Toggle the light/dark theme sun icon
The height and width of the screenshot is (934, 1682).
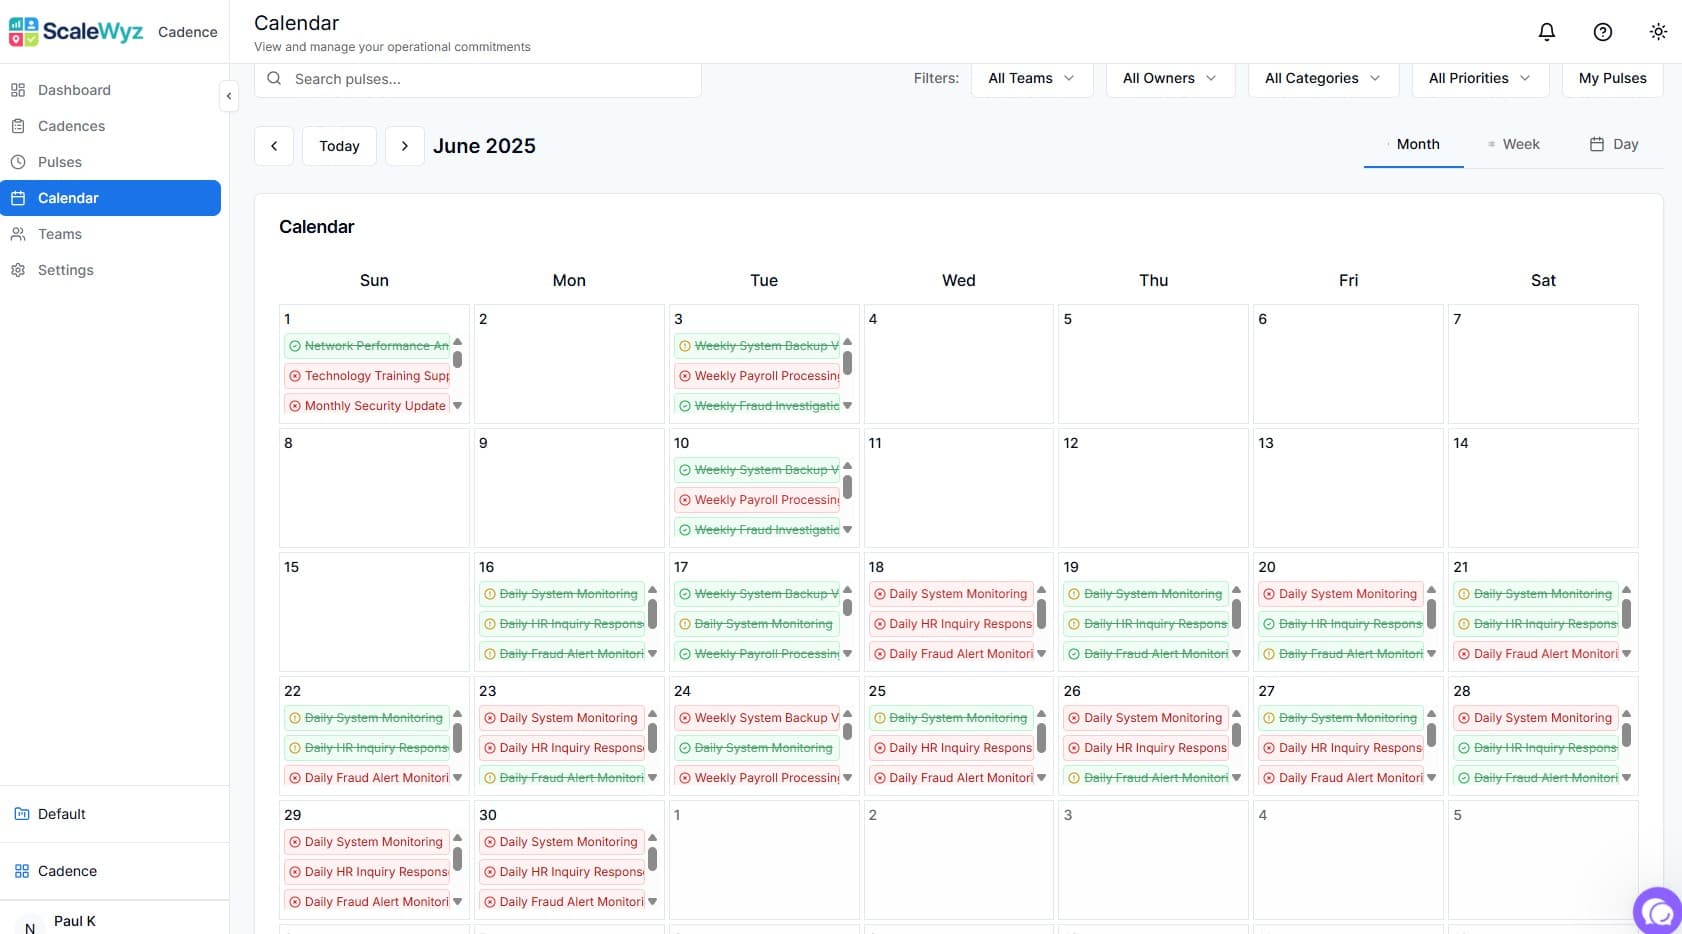click(1658, 31)
